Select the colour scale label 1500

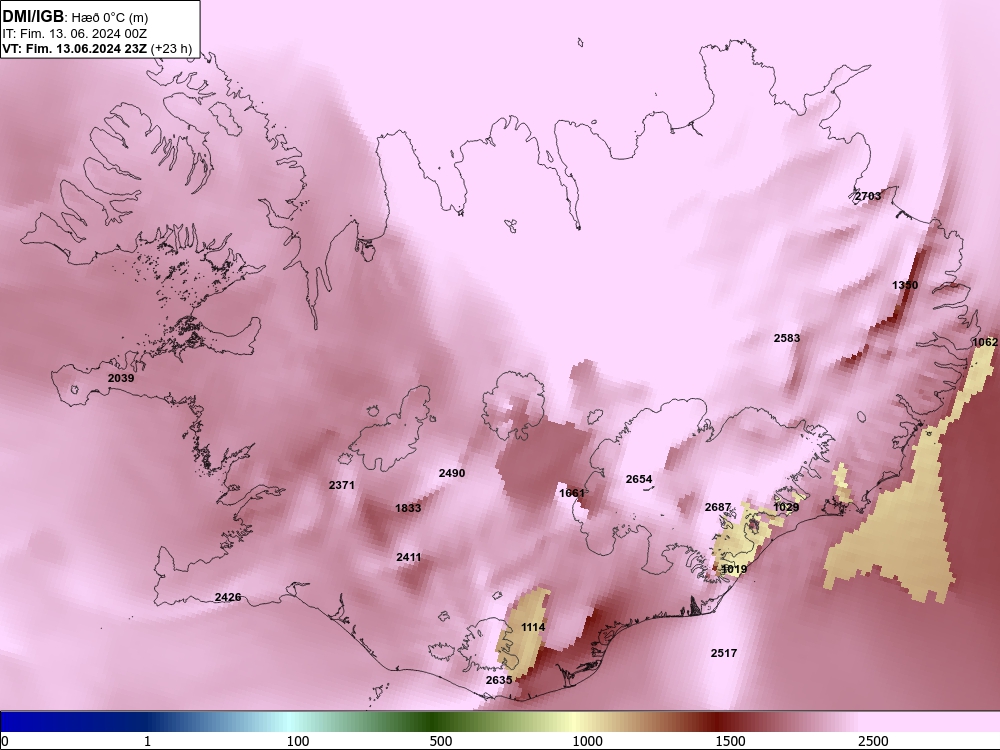click(x=730, y=741)
